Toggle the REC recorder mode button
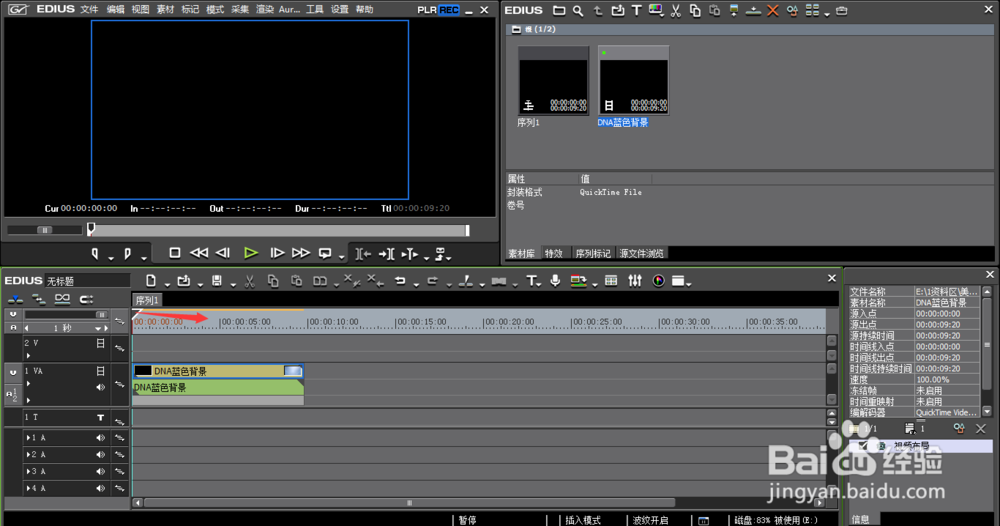 click(x=449, y=10)
